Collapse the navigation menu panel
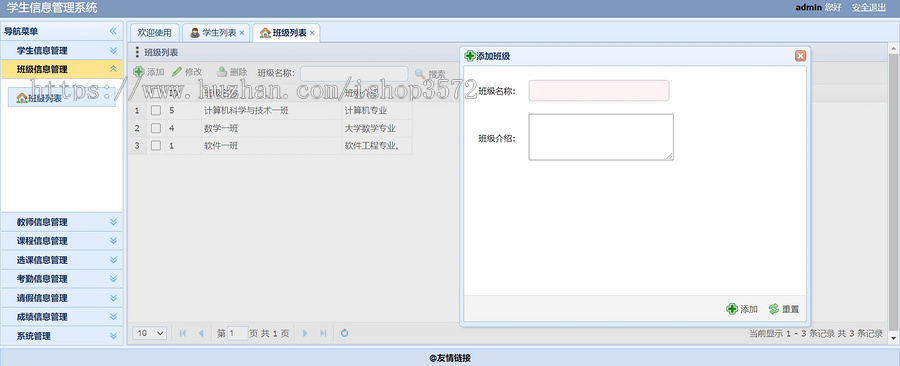The width and height of the screenshot is (900, 366). pos(113,31)
